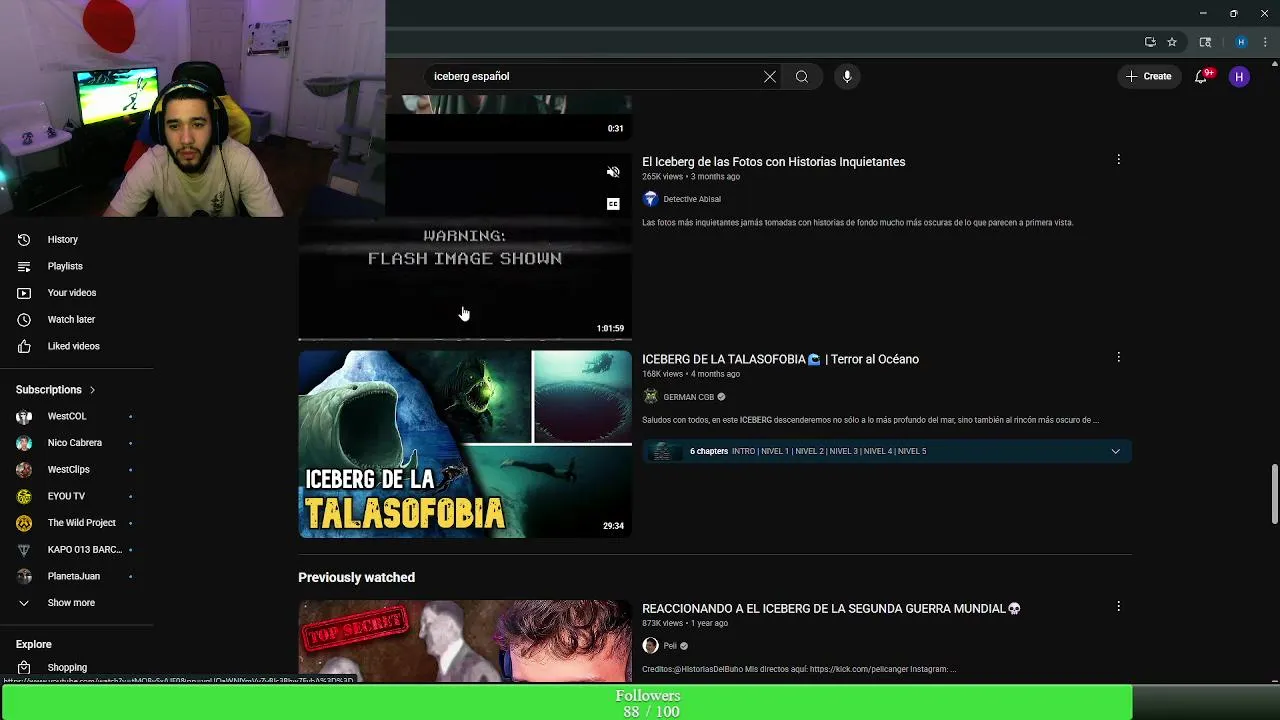Open the WestCOL subscription avatar
The width and height of the screenshot is (1280, 720).
click(24, 416)
